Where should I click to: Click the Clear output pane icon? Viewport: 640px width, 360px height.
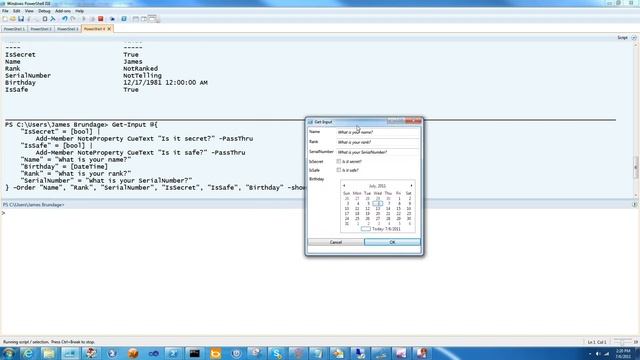click(53, 19)
